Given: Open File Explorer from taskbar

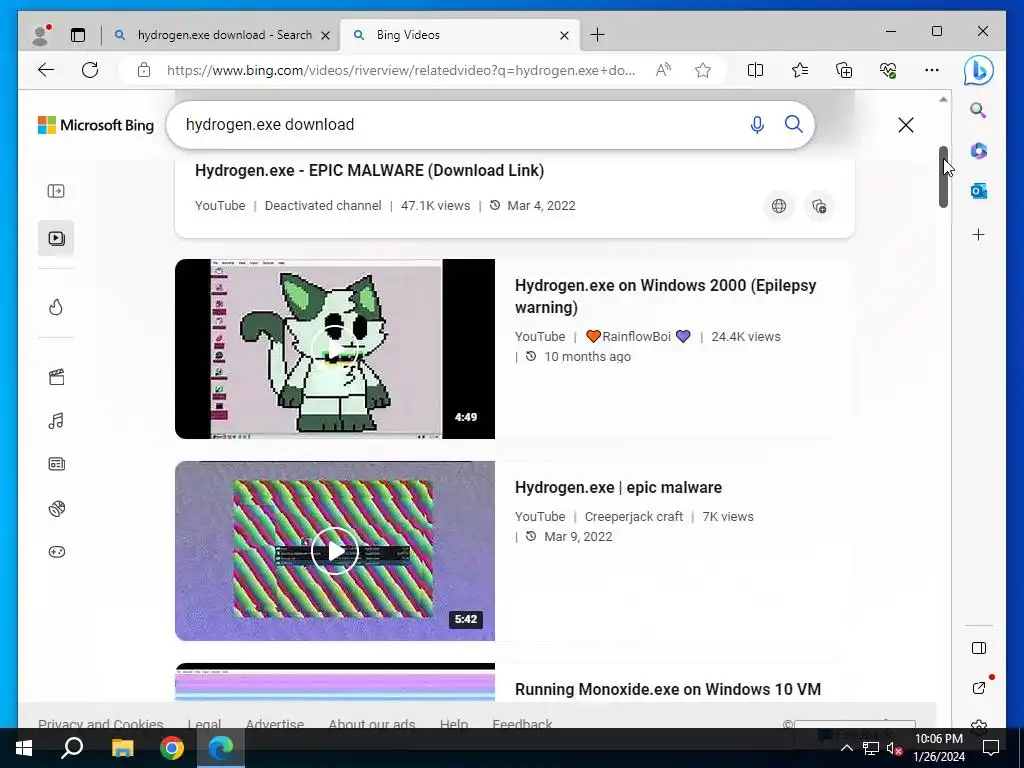Looking at the screenshot, I should pos(122,748).
